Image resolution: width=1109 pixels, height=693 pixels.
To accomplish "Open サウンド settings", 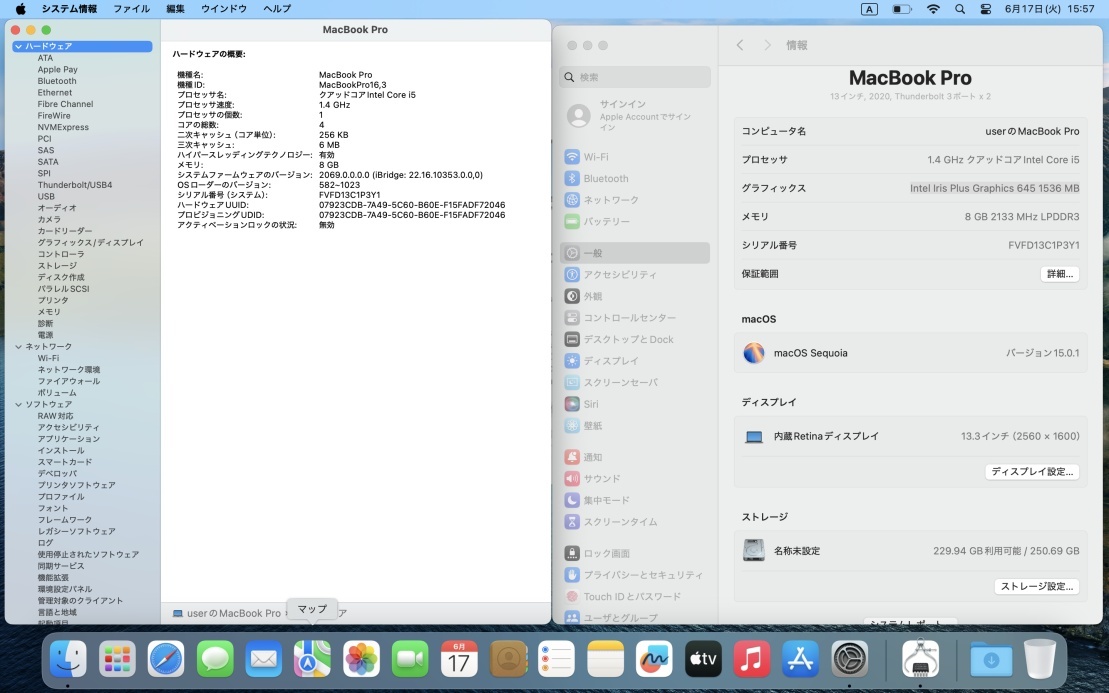I will [634, 479].
